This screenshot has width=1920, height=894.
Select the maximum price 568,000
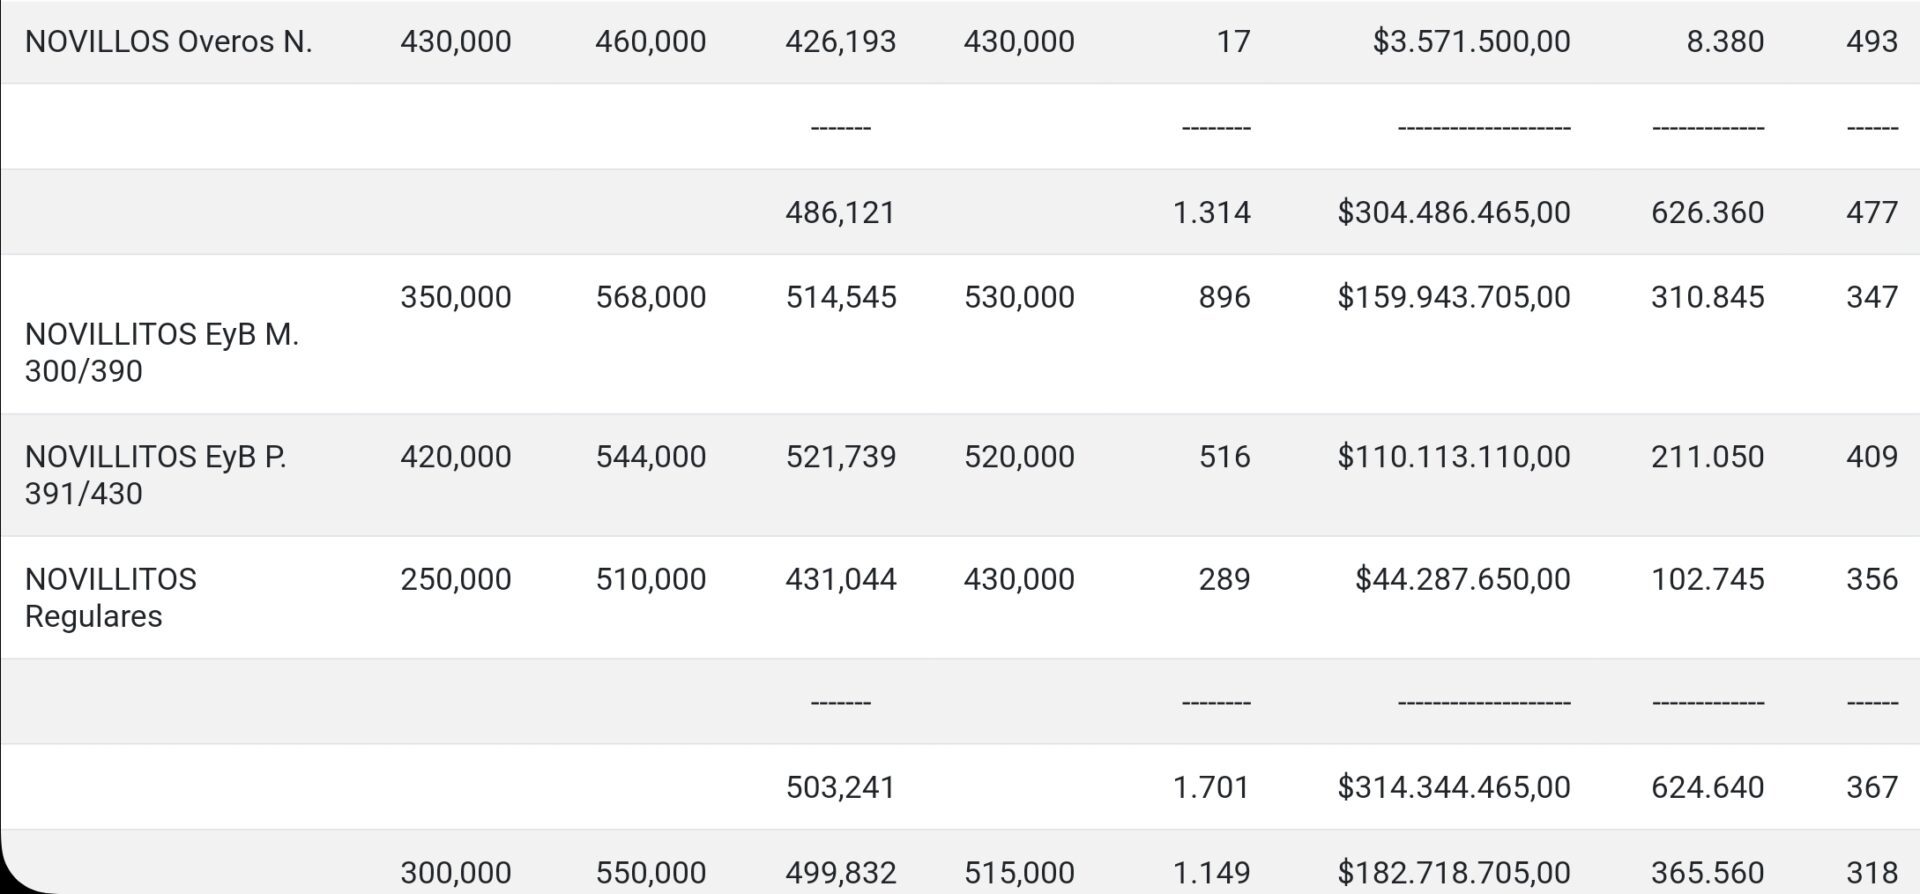(x=650, y=297)
